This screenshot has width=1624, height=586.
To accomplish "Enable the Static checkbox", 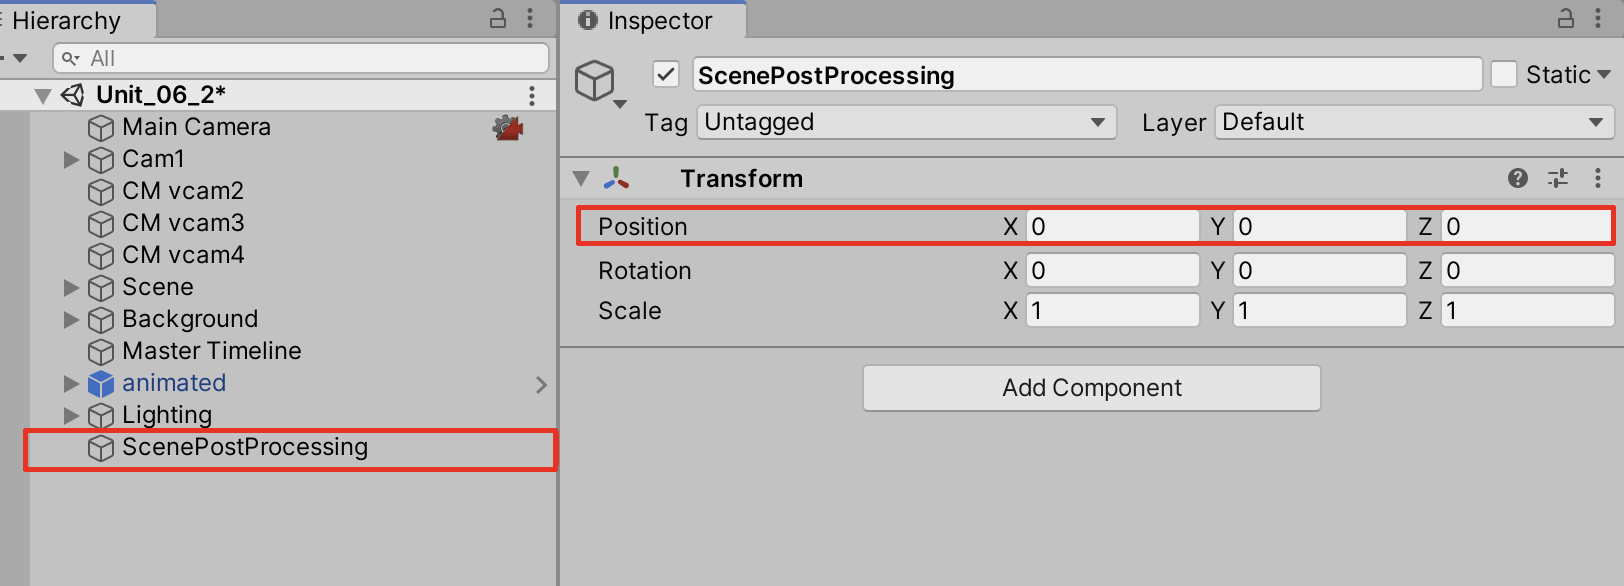I will [x=1504, y=74].
